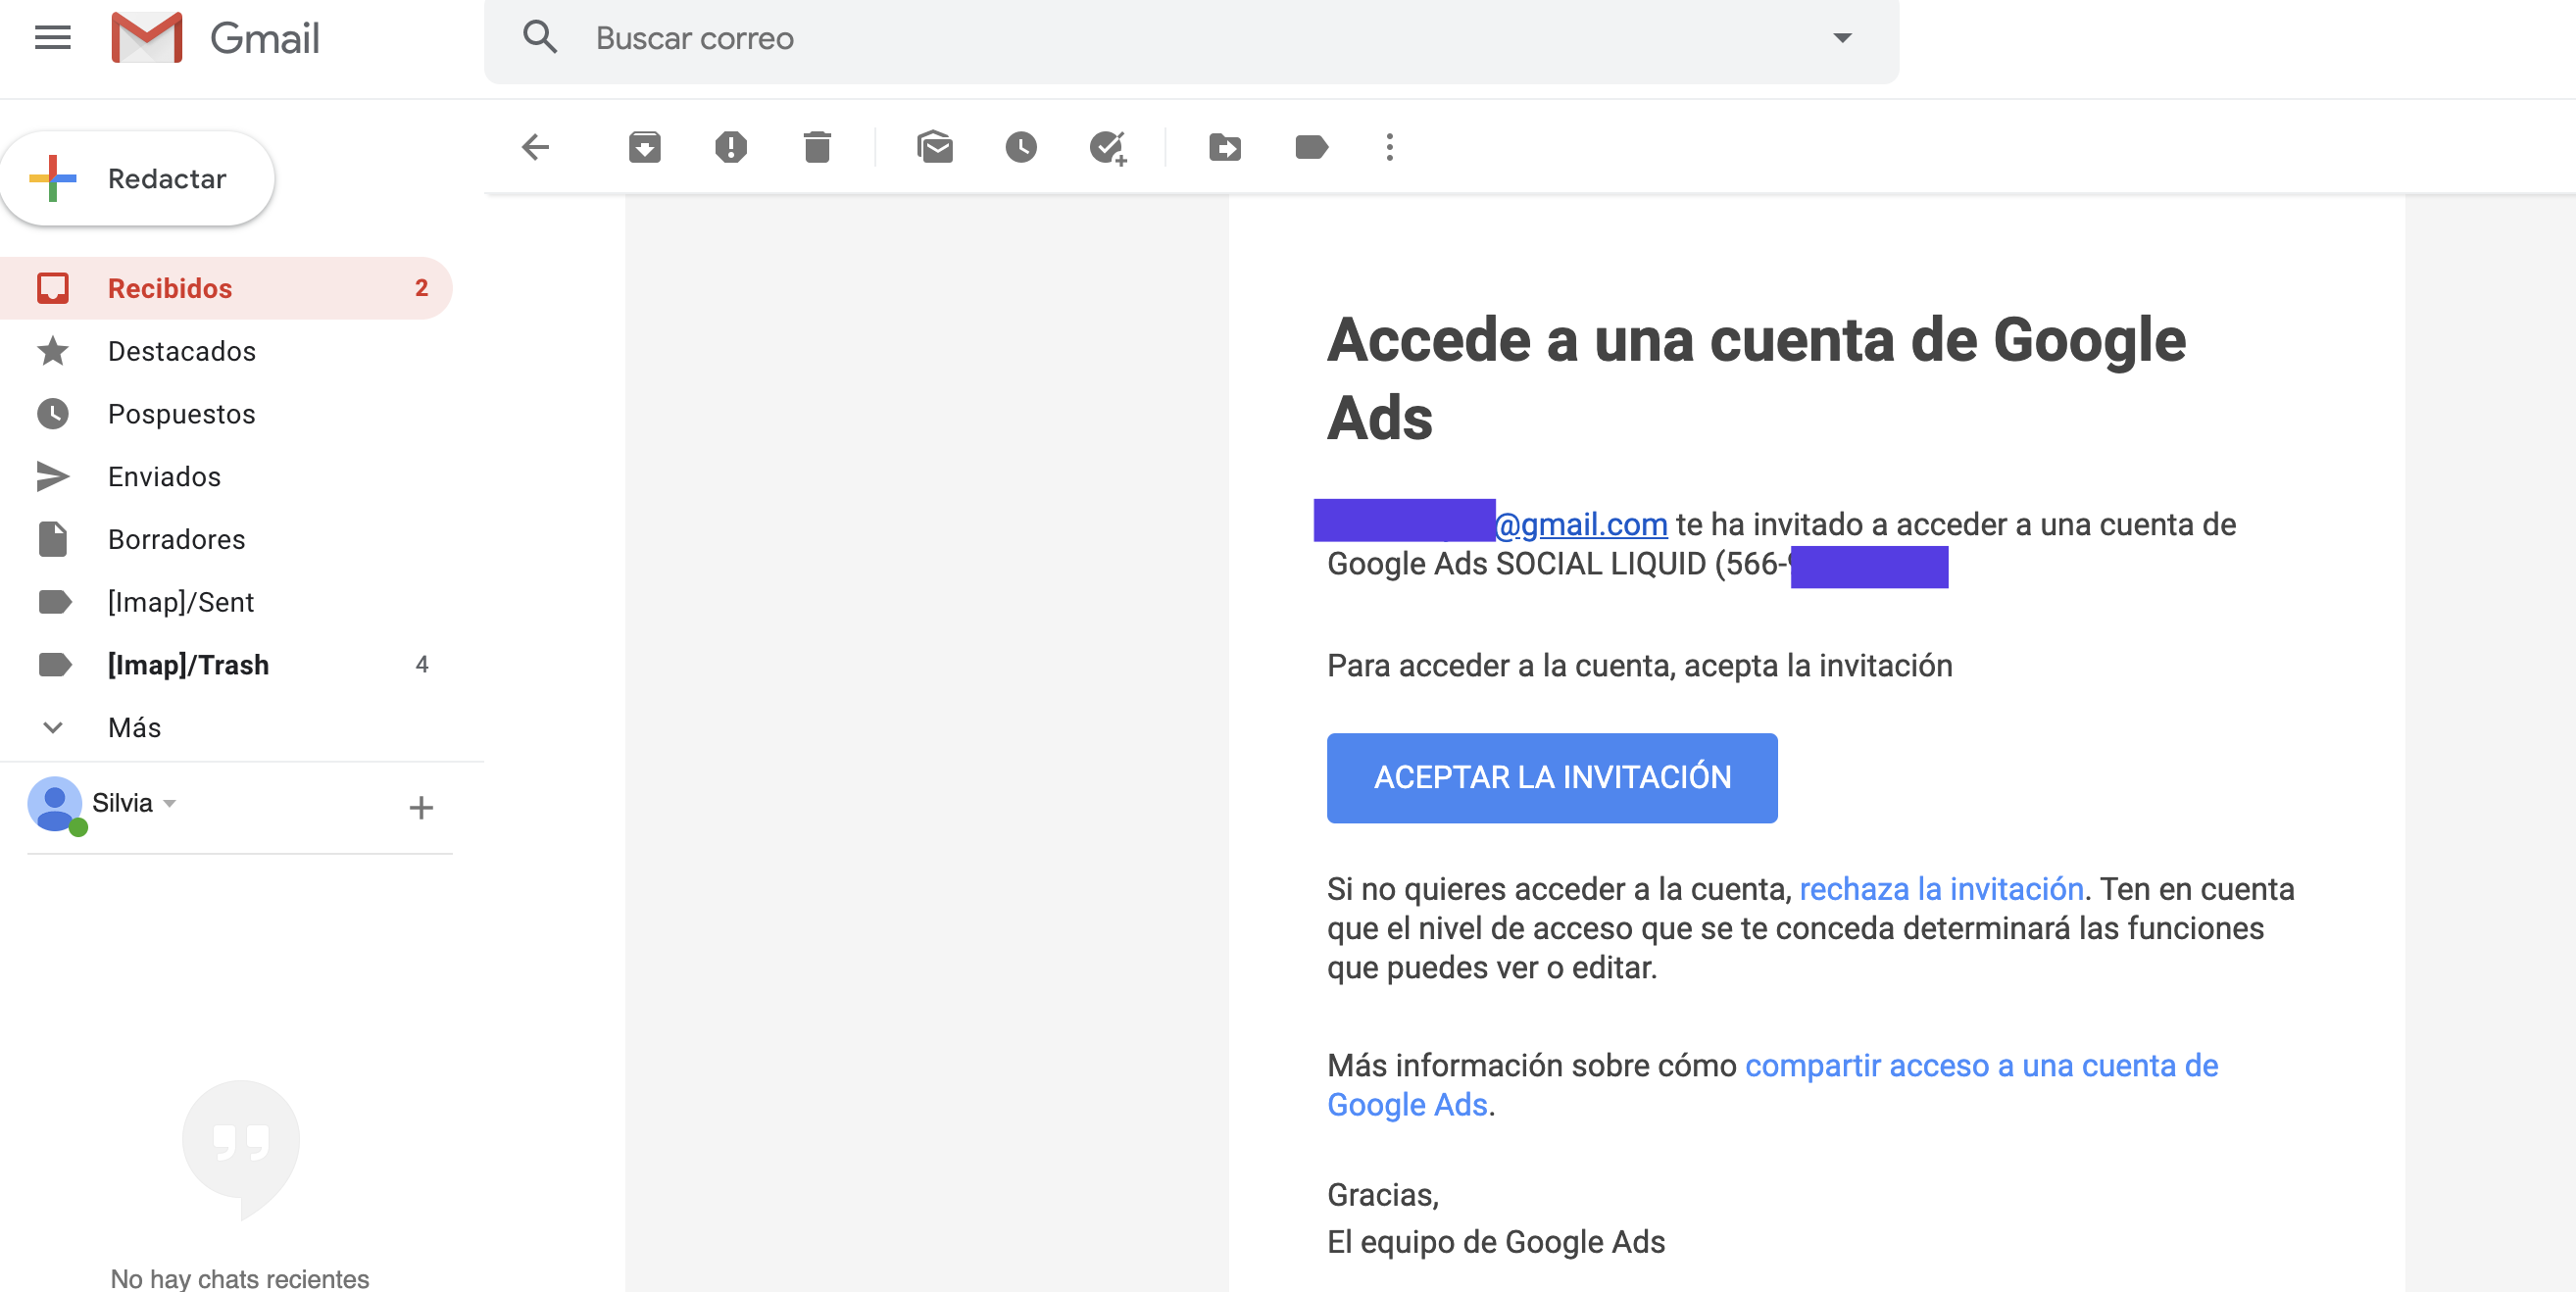Open Destacados starred folder
Image resolution: width=2576 pixels, height=1292 pixels.
click(x=226, y=351)
